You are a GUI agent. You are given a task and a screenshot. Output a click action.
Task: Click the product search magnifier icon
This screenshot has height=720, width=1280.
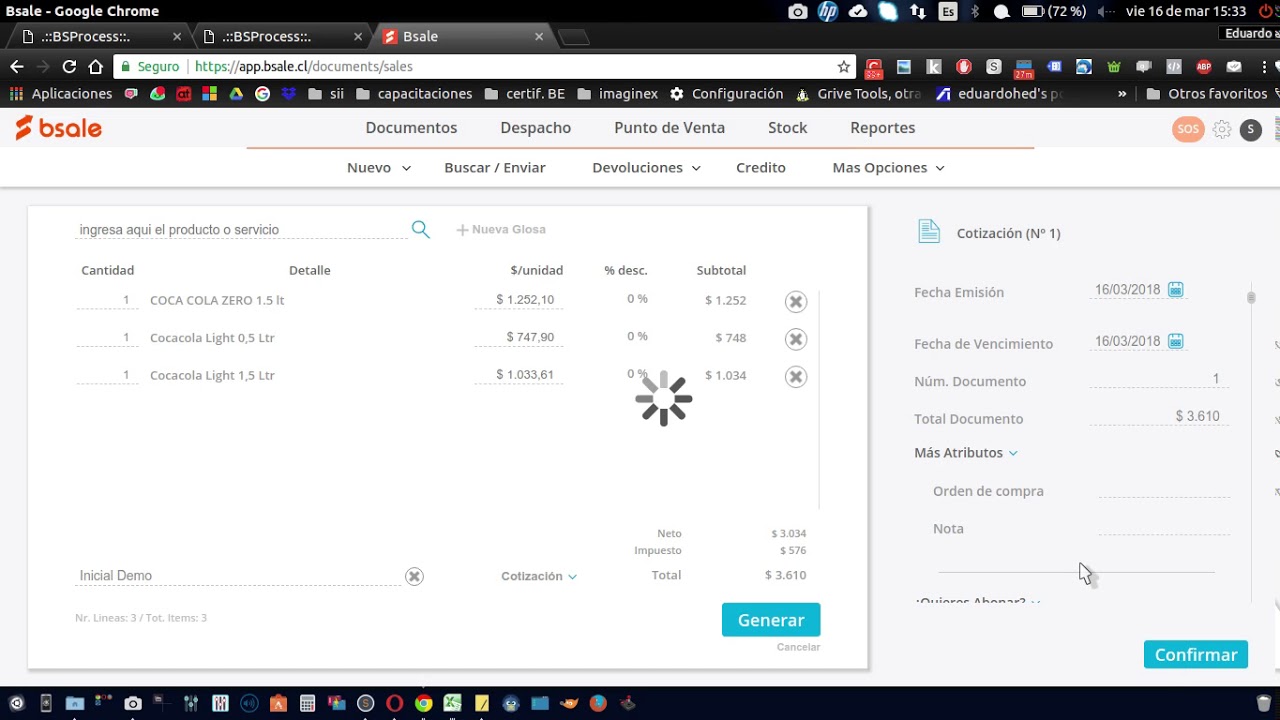tap(420, 230)
